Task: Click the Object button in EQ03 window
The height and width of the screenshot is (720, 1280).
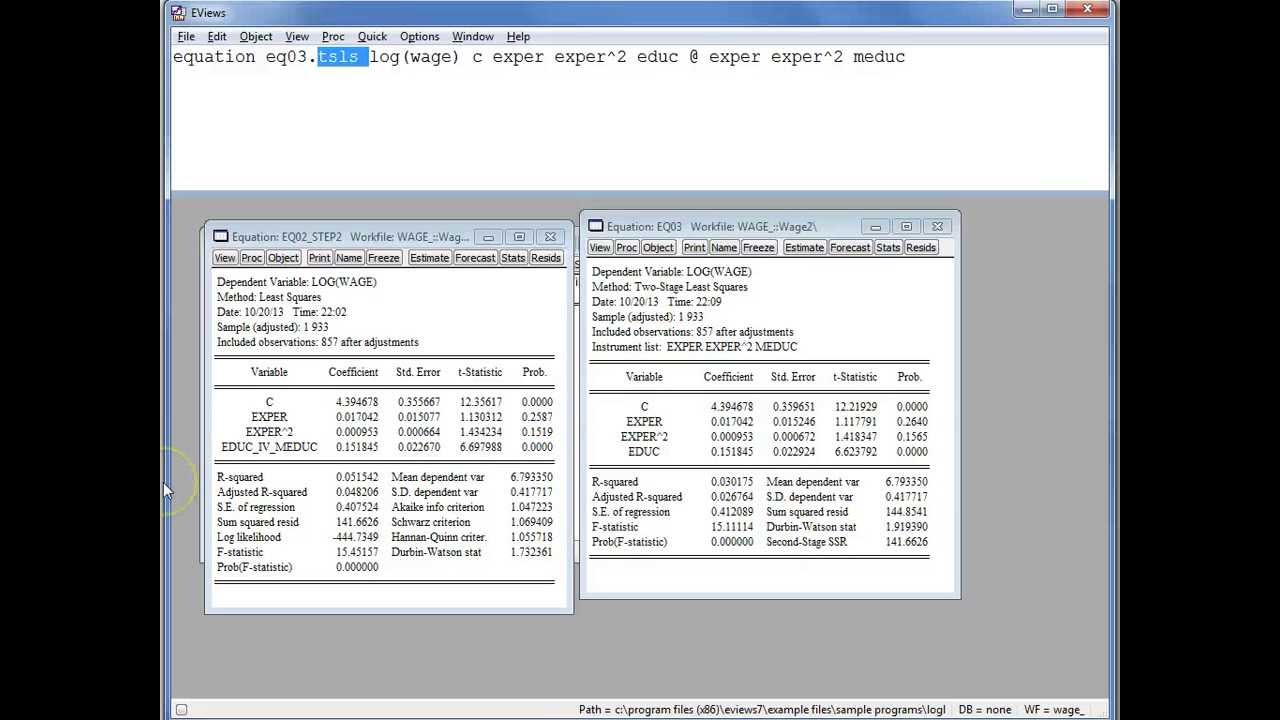Action: coord(658,248)
